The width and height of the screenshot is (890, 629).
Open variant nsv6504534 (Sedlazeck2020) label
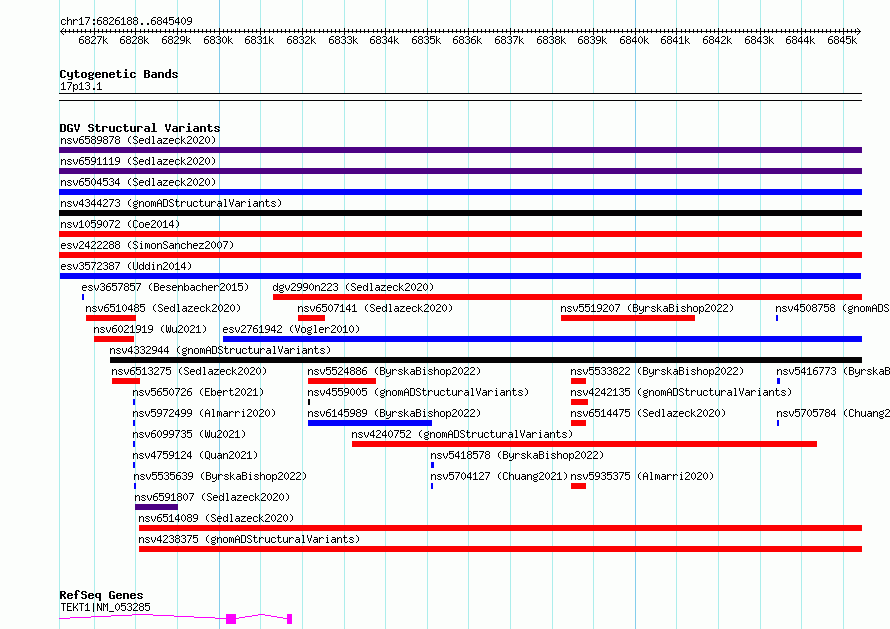click(x=138, y=182)
